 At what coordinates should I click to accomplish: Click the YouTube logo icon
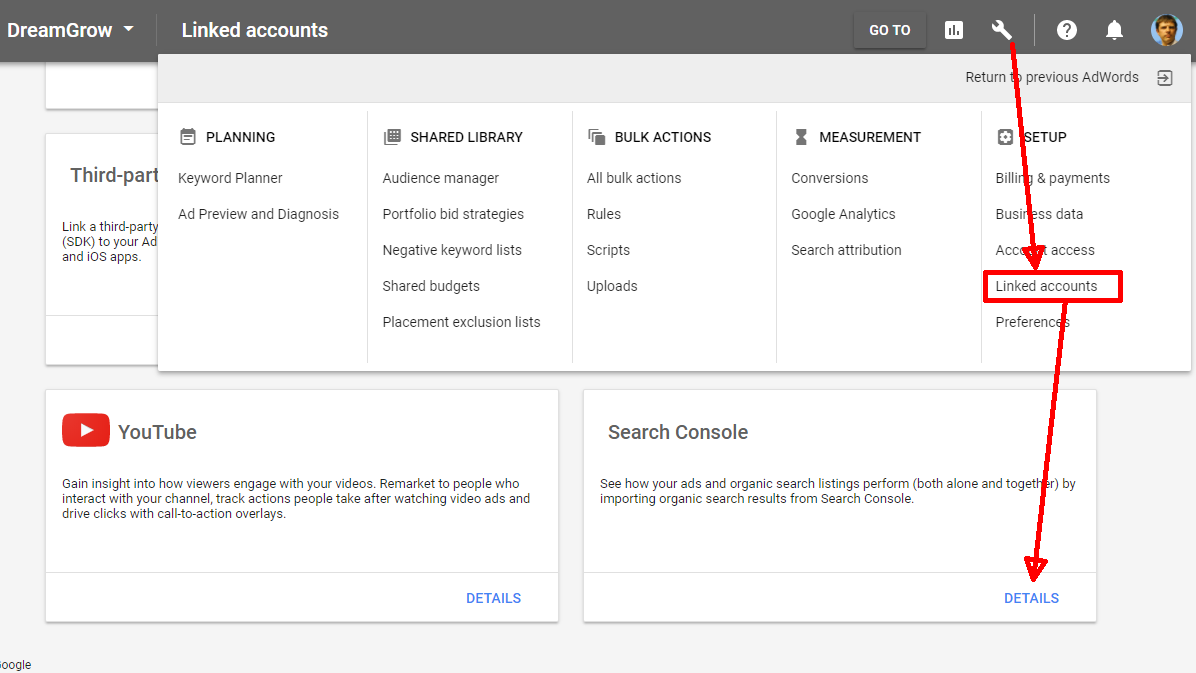(x=86, y=431)
